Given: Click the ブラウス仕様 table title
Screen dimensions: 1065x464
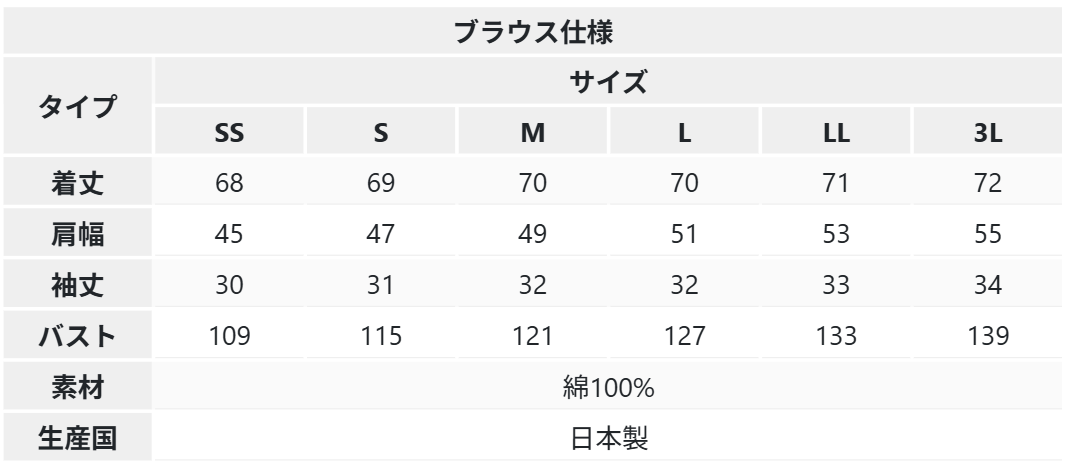Looking at the screenshot, I should pos(532,31).
